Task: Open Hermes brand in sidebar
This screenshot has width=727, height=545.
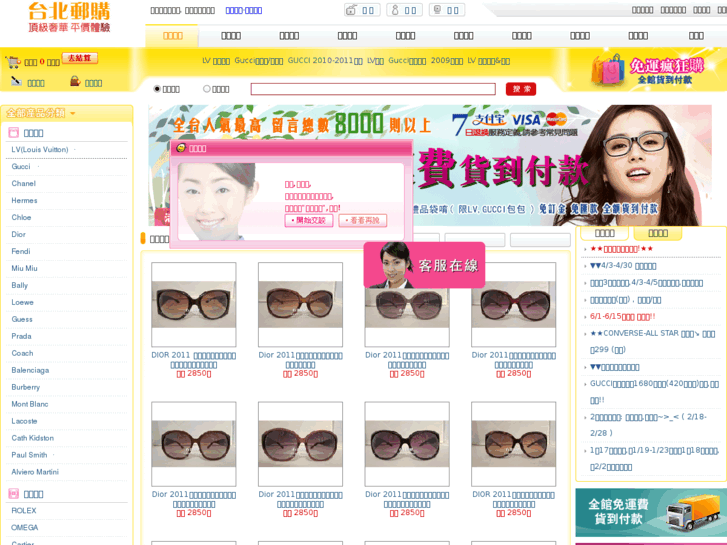Action: pos(24,200)
